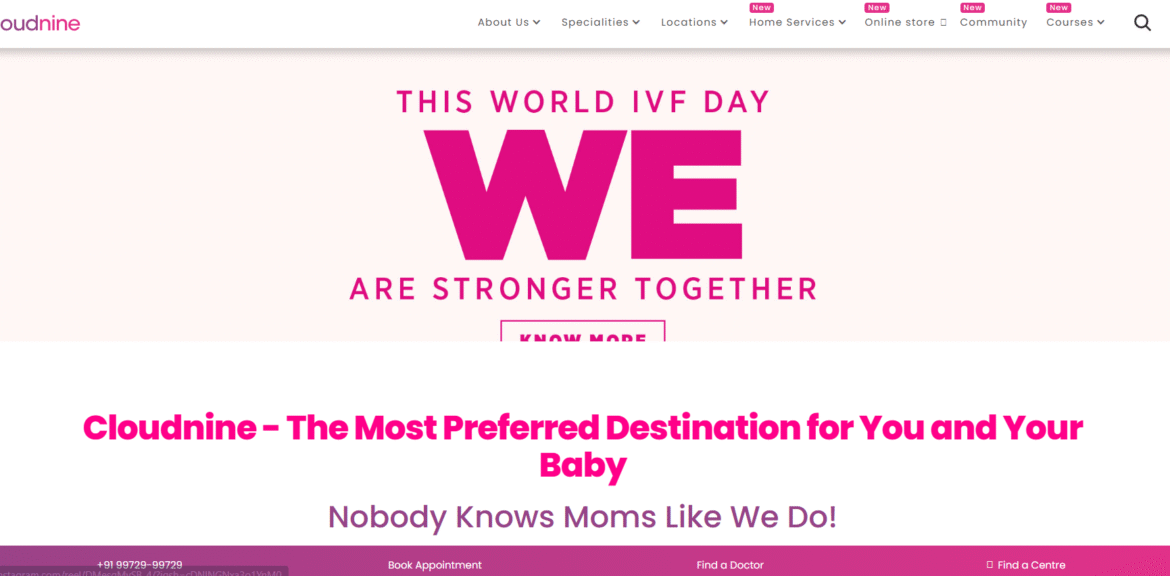
Task: Open the Online store menu item
Action: point(899,22)
